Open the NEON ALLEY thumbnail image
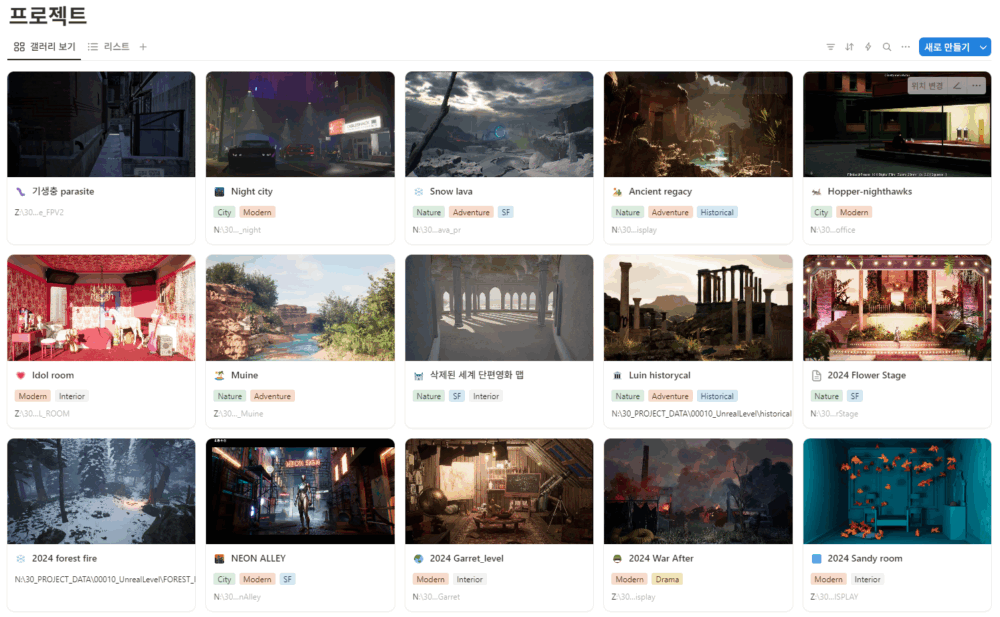The height and width of the screenshot is (617, 1000). click(x=300, y=491)
